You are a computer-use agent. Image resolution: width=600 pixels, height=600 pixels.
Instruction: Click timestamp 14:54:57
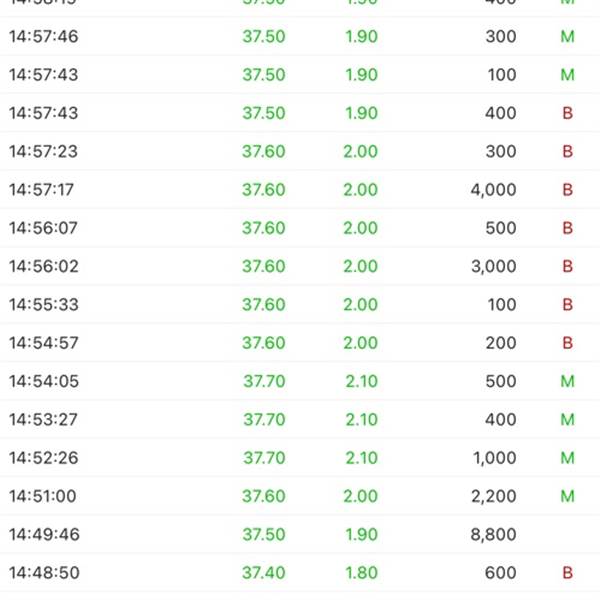44,343
